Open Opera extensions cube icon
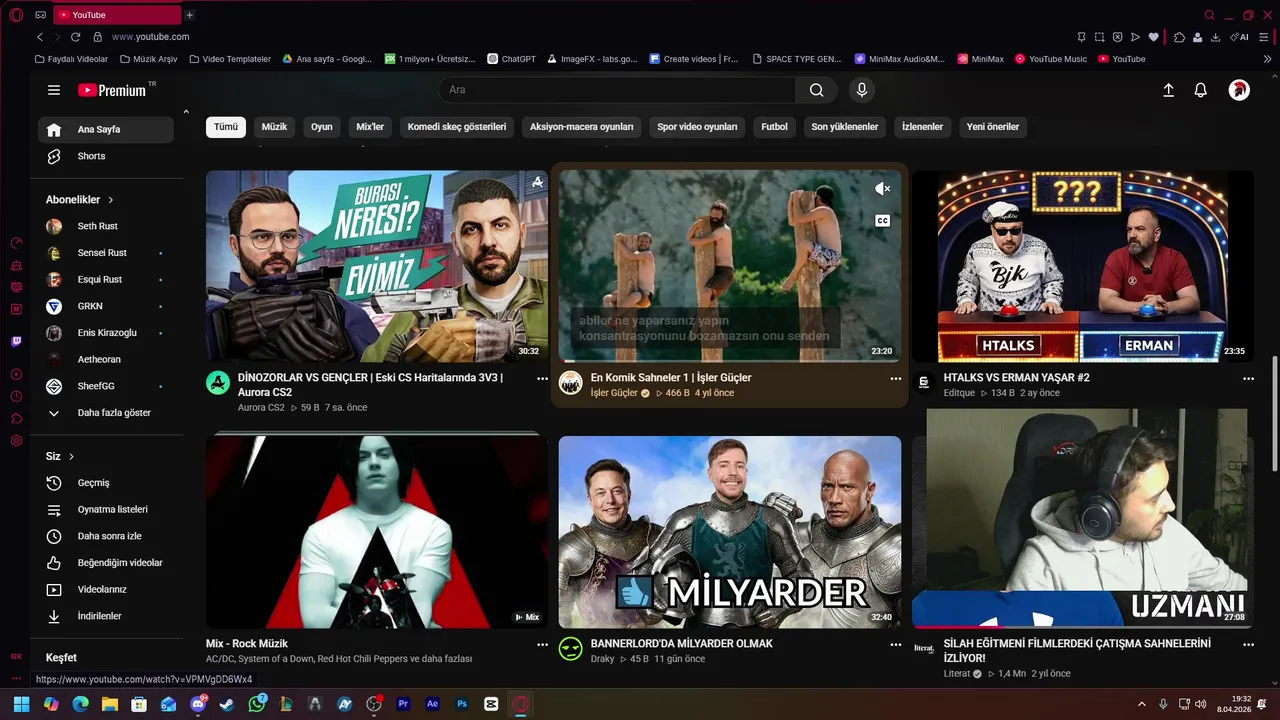 tap(1179, 37)
